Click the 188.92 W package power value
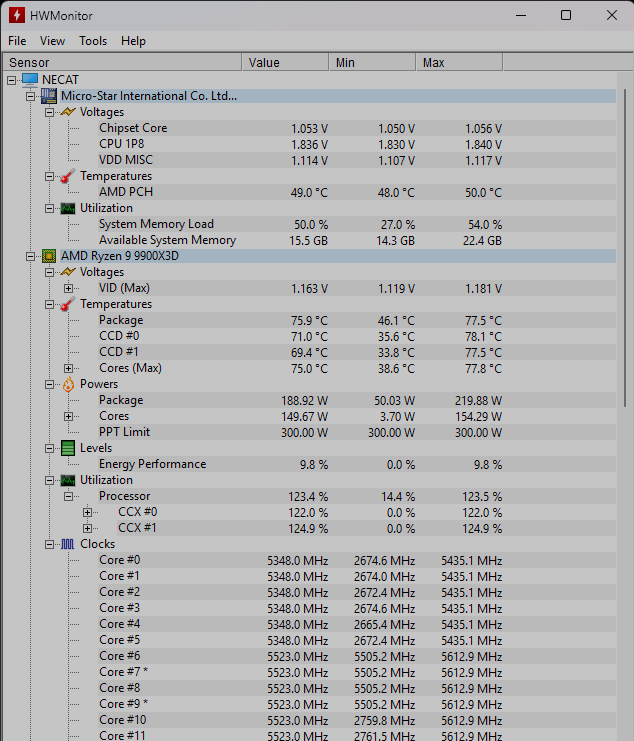Viewport: 634px width, 741px height. click(x=304, y=401)
